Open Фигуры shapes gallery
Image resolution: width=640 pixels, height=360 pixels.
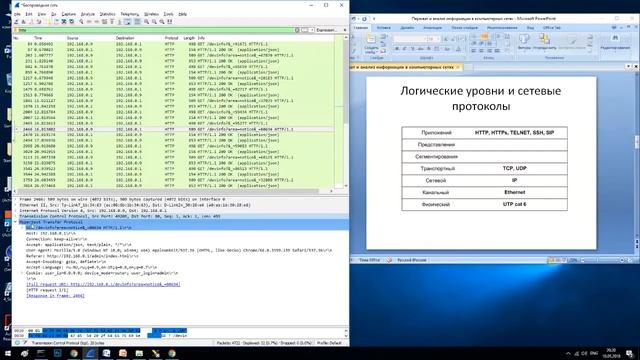[x=524, y=42]
